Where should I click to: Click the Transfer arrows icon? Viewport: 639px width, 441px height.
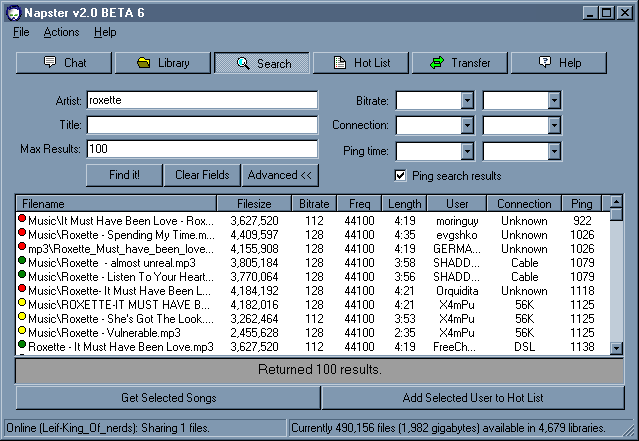pyautogui.click(x=436, y=63)
